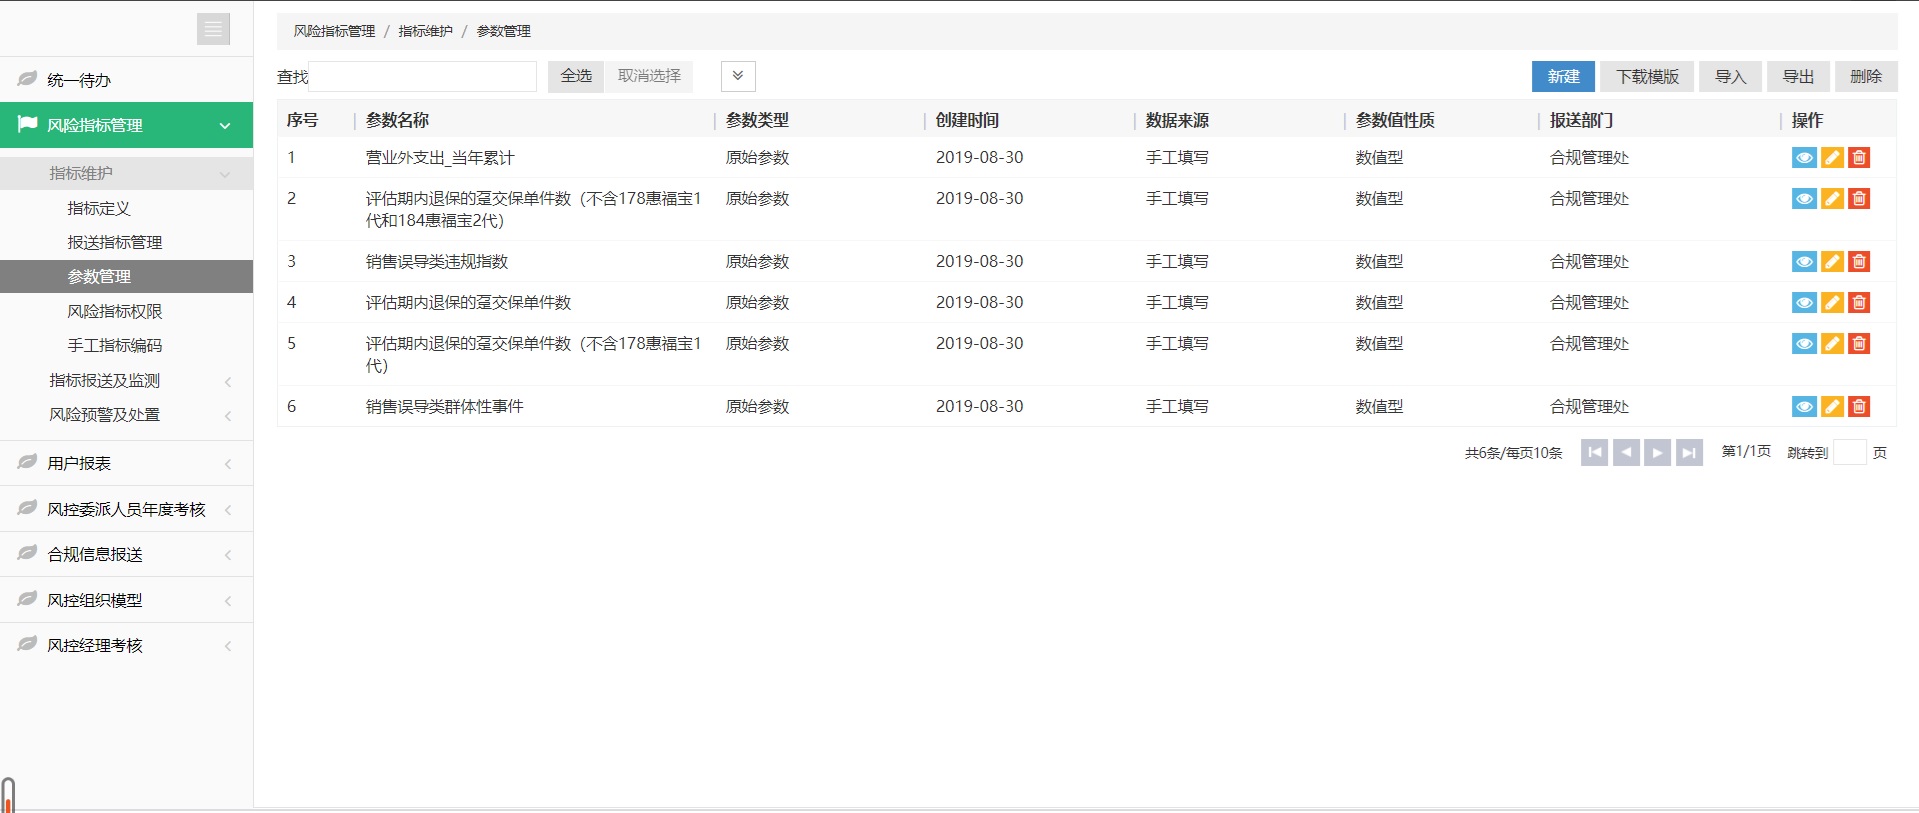Image resolution: width=1919 pixels, height=813 pixels.
Task: View details of 营业外支出_当年累计 row
Action: pyautogui.click(x=1804, y=158)
